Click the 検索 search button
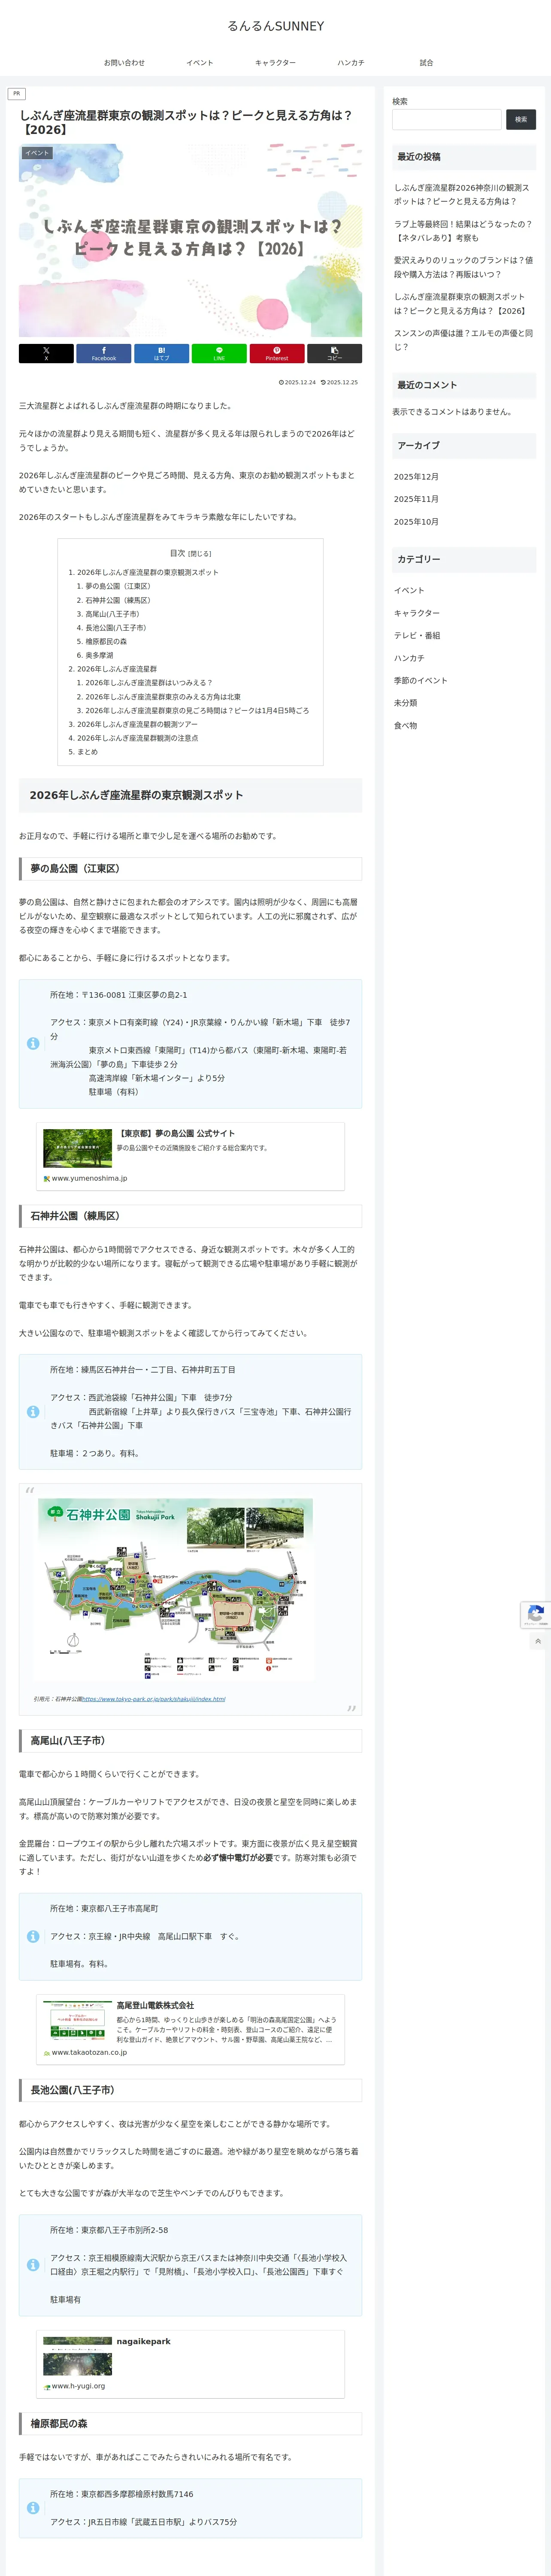Screen dimensions: 551x2576 (521, 120)
